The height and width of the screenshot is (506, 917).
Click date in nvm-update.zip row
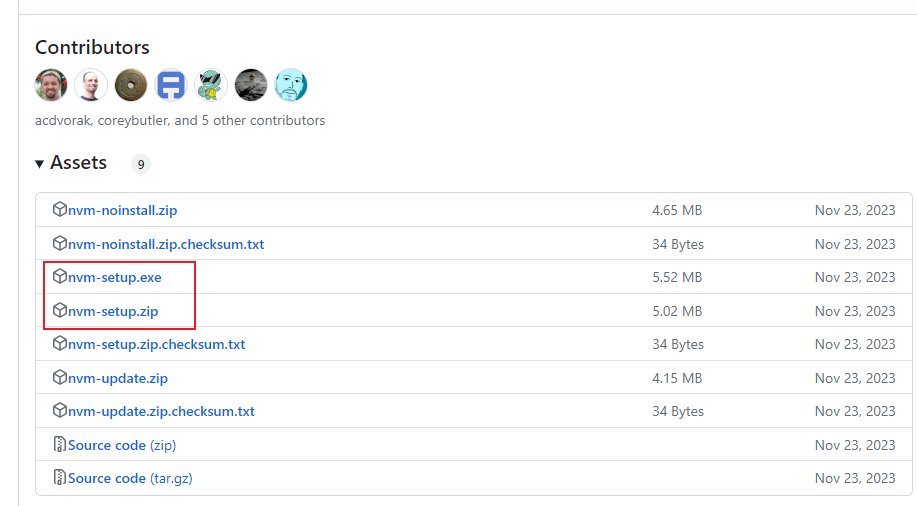coord(855,378)
